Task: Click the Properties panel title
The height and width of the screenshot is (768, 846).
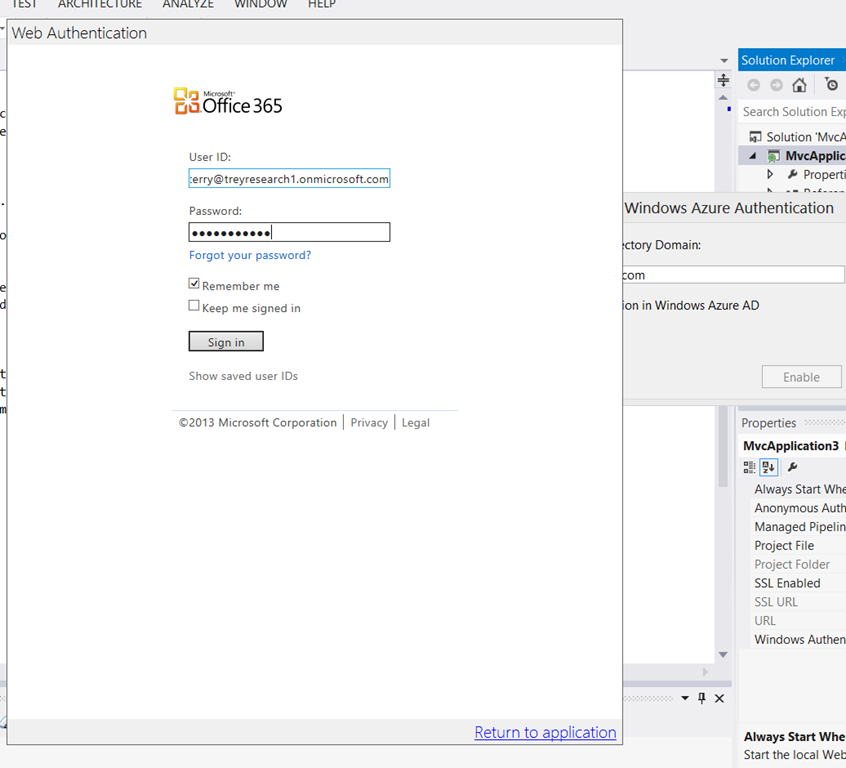Action: [768, 423]
